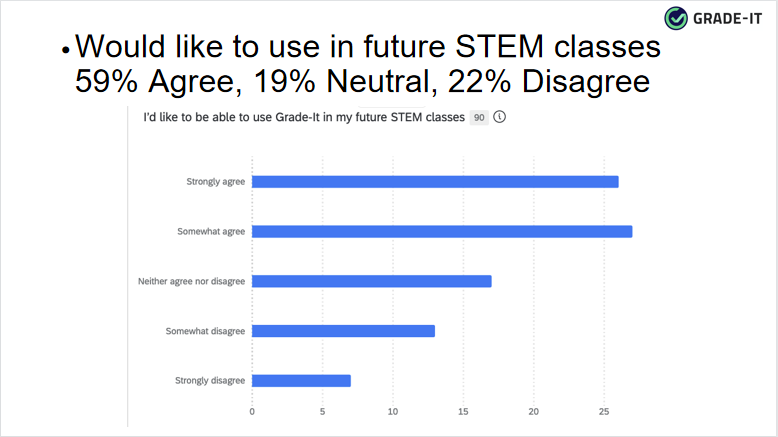
Task: Click the 'Somewhat agree' axis label
Action: point(211,231)
